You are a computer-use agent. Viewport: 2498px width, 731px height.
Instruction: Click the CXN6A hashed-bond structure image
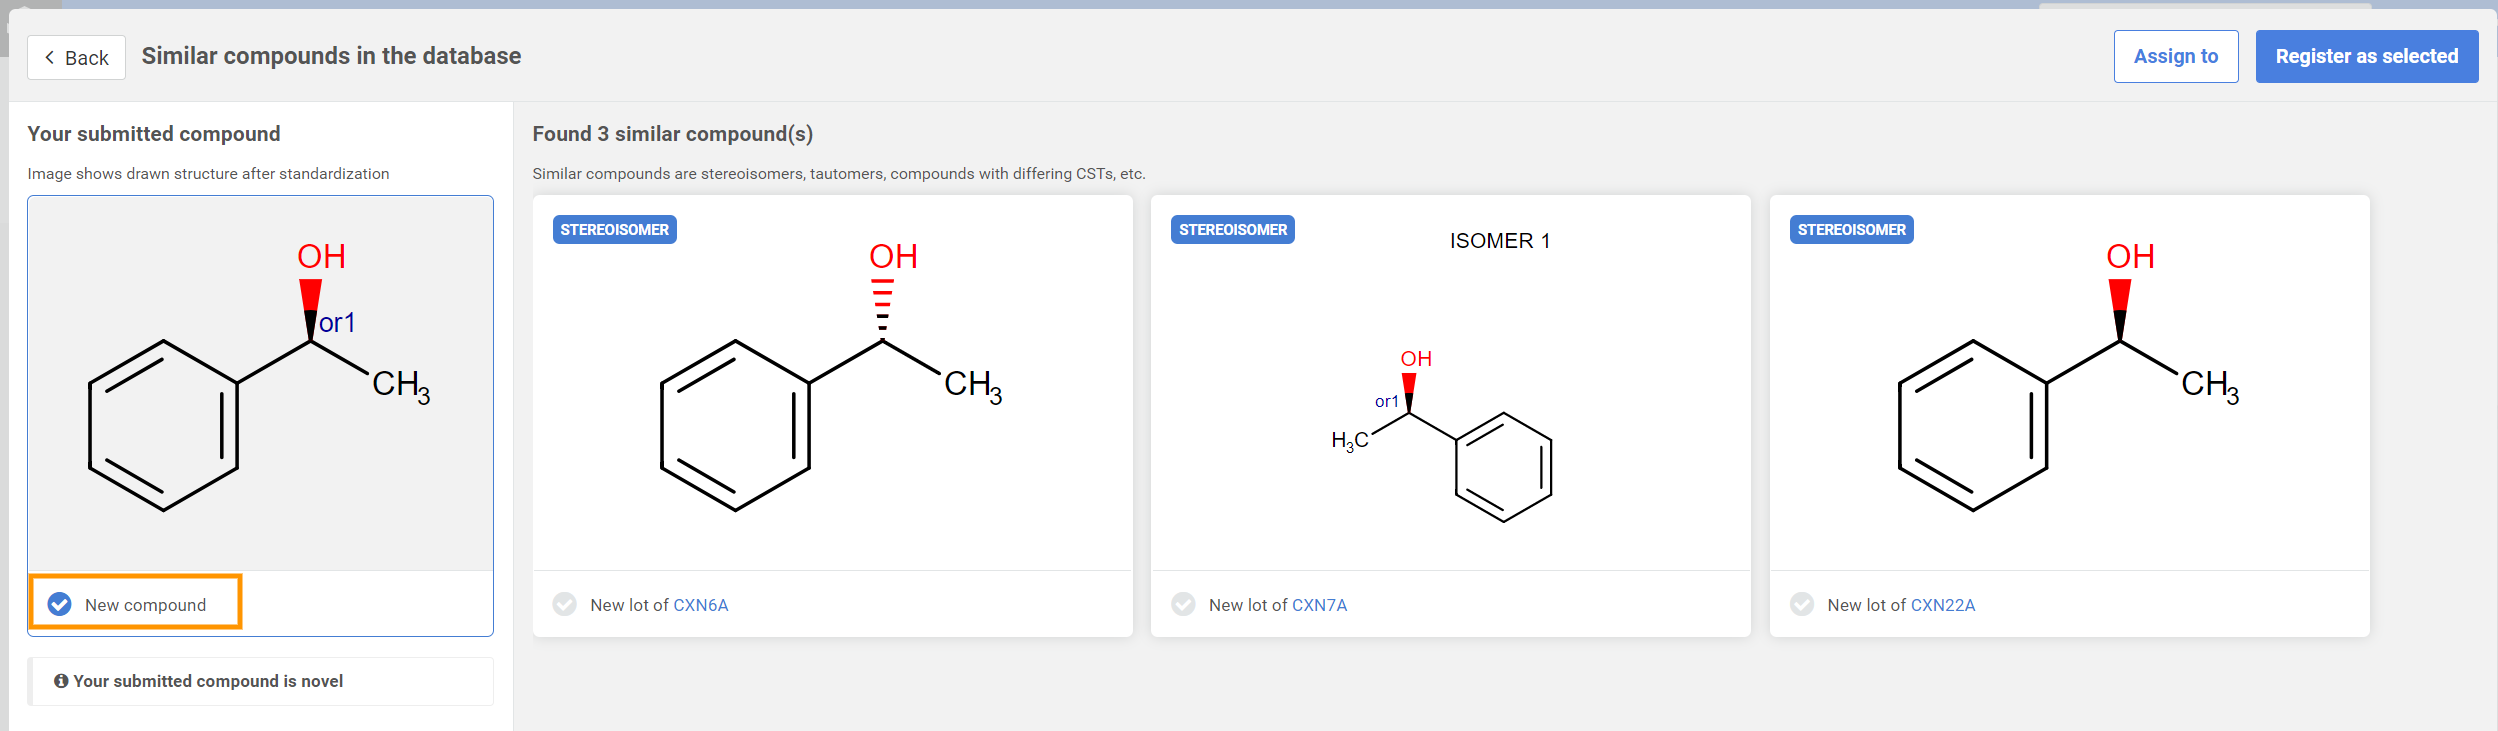pyautogui.click(x=832, y=383)
